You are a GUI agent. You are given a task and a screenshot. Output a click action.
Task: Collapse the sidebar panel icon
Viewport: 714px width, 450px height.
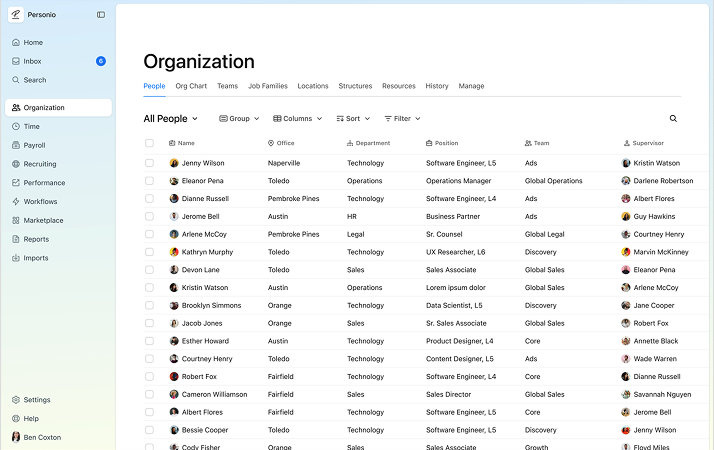point(101,15)
